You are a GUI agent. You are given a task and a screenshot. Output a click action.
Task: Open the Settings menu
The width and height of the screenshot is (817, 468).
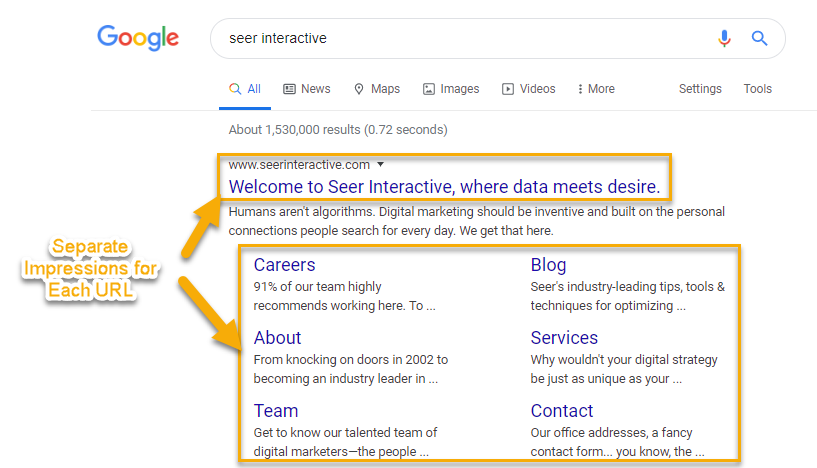point(700,89)
